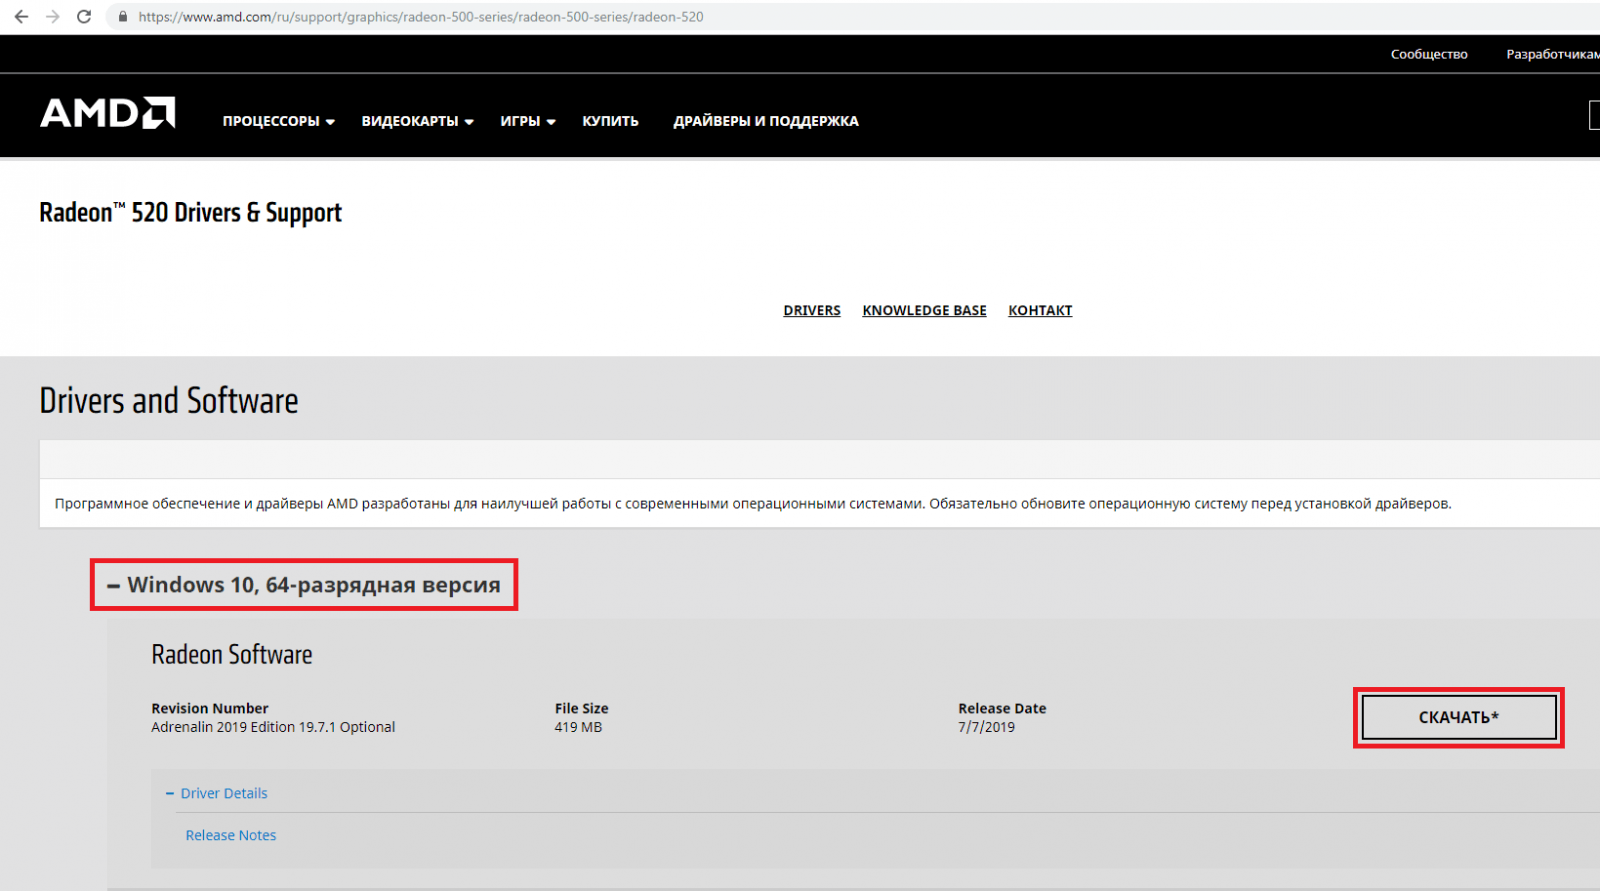Open the Разработчикам link
Image resolution: width=1600 pixels, height=891 pixels.
[x=1553, y=54]
